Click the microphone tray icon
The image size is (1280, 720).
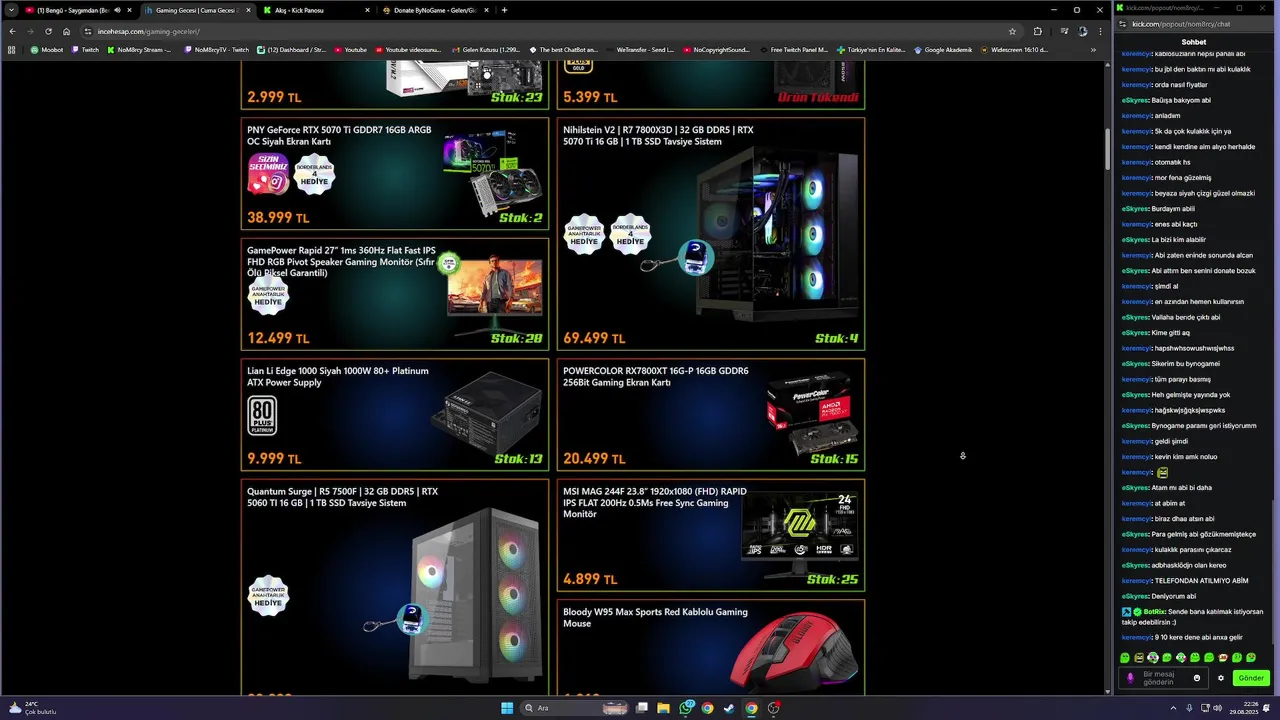1187,708
